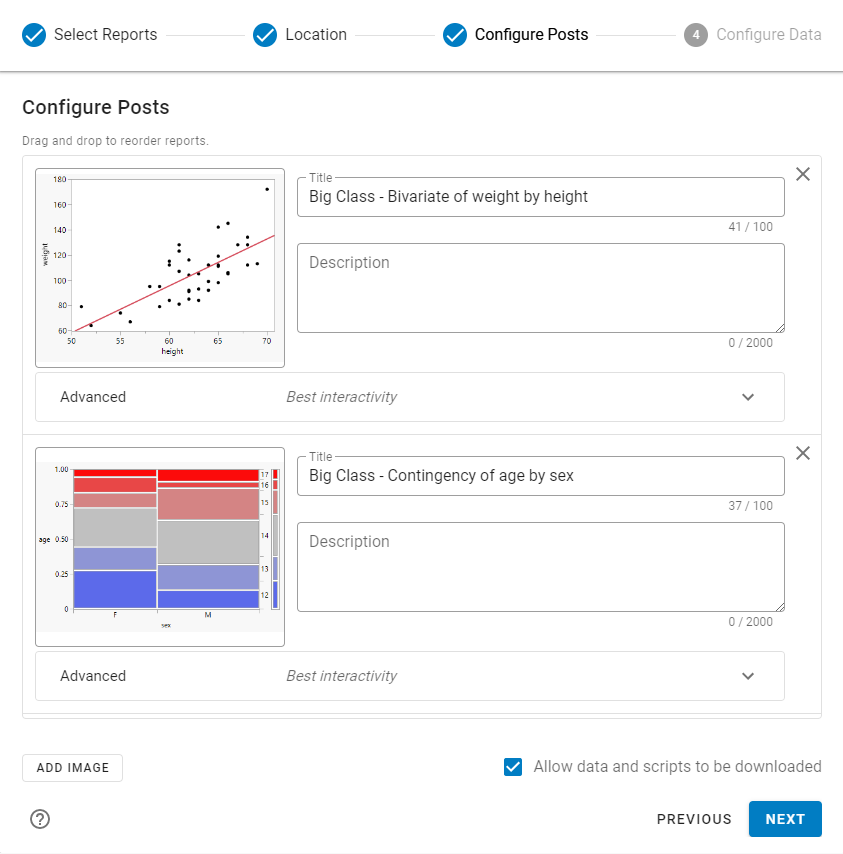Remove the Contingency of age by sex report
Screen dimensions: 843x854
click(x=802, y=453)
